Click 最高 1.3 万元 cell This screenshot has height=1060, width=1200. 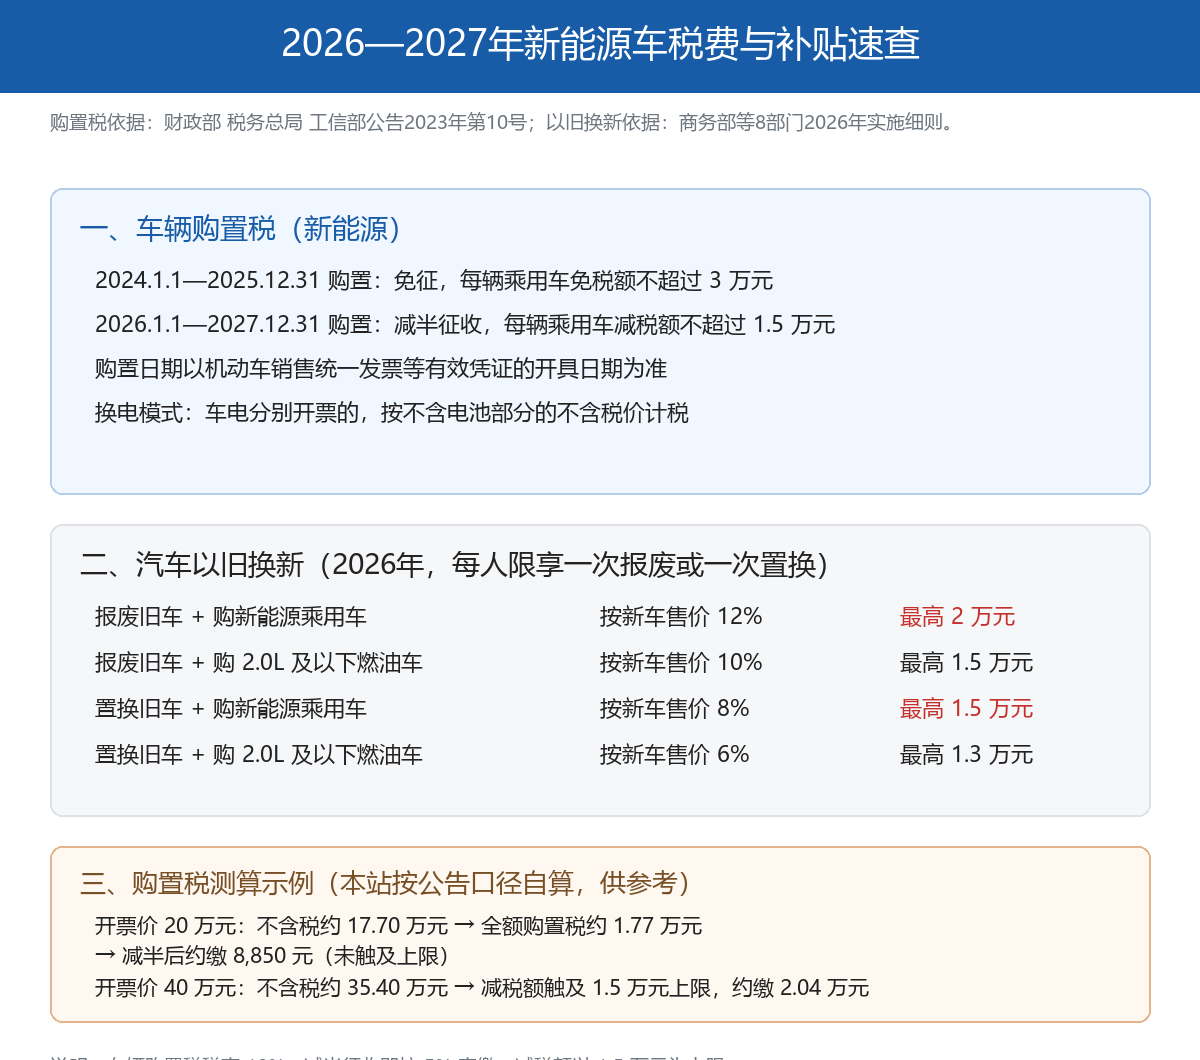pos(966,755)
